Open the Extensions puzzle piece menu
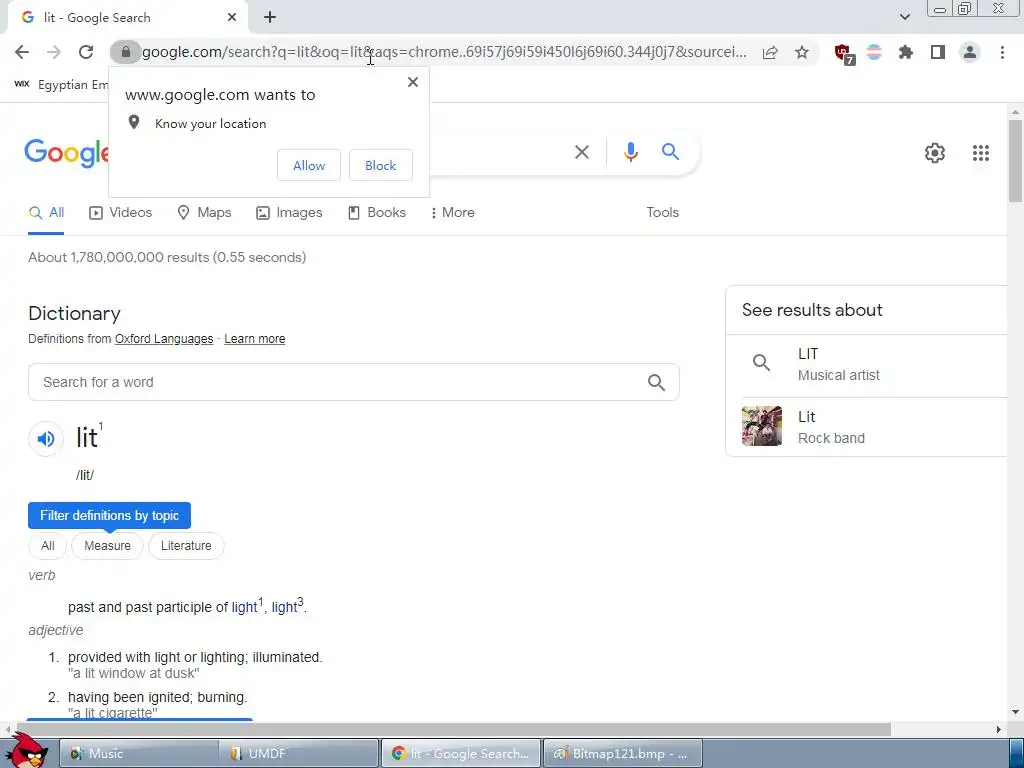 906,52
